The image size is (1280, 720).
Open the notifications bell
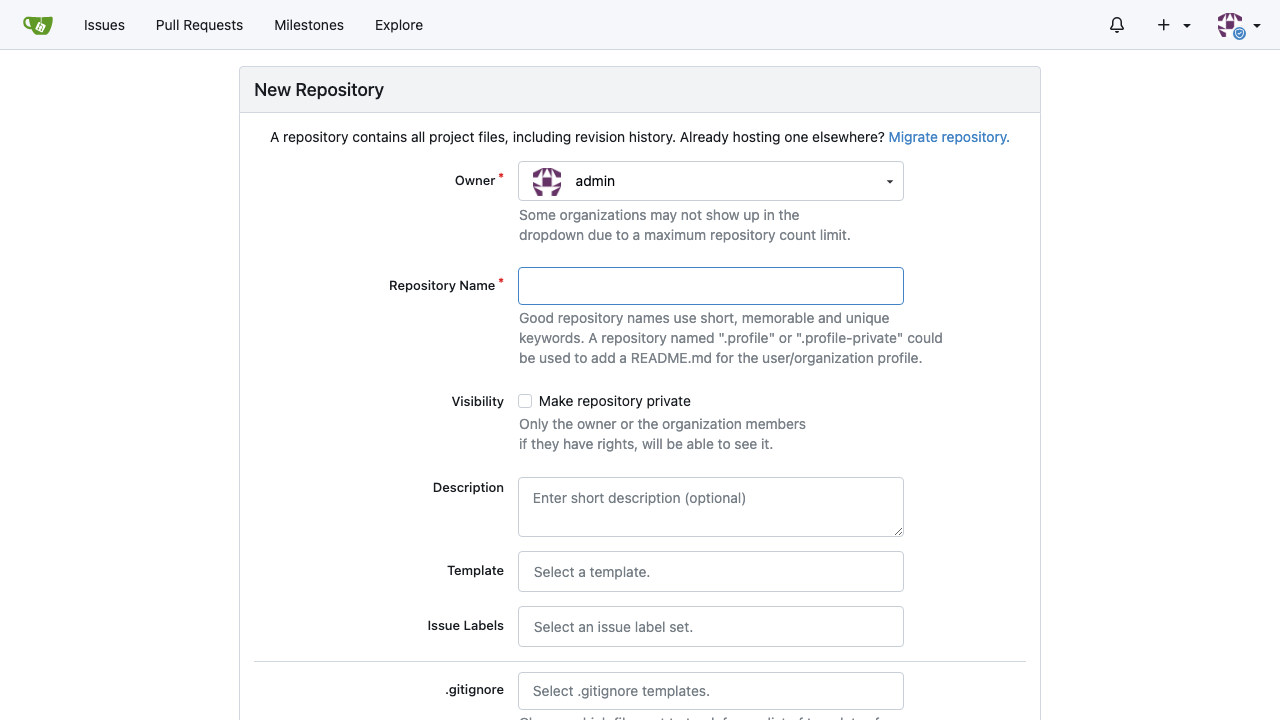(x=1117, y=25)
